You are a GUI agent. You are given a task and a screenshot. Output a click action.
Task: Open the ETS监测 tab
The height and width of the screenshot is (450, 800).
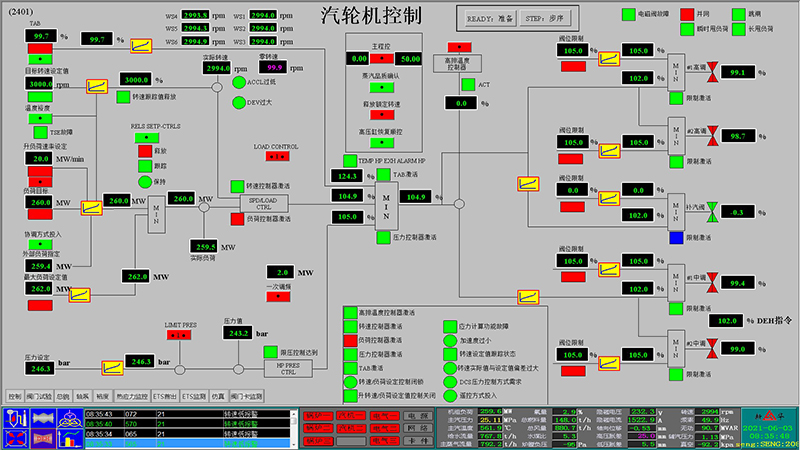[192, 396]
